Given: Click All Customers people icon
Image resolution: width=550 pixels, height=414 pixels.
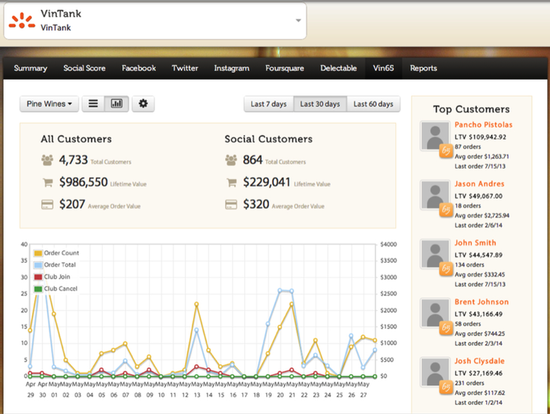Looking at the screenshot, I should coord(47,160).
